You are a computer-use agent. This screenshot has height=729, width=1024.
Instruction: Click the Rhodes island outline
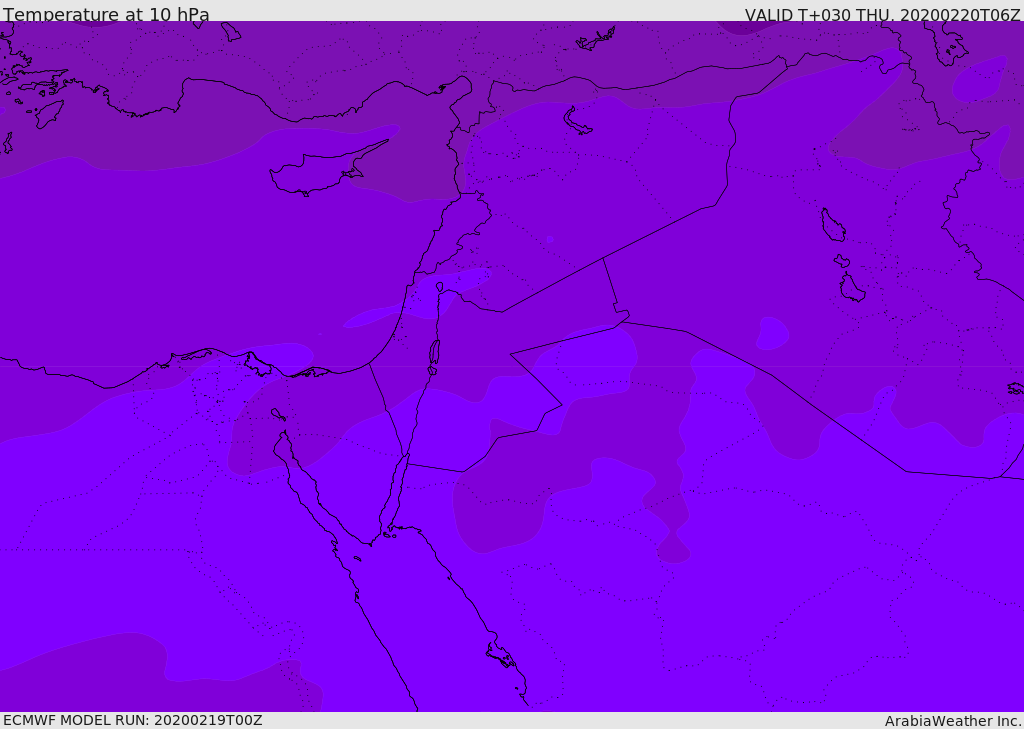pyautogui.click(x=49, y=113)
